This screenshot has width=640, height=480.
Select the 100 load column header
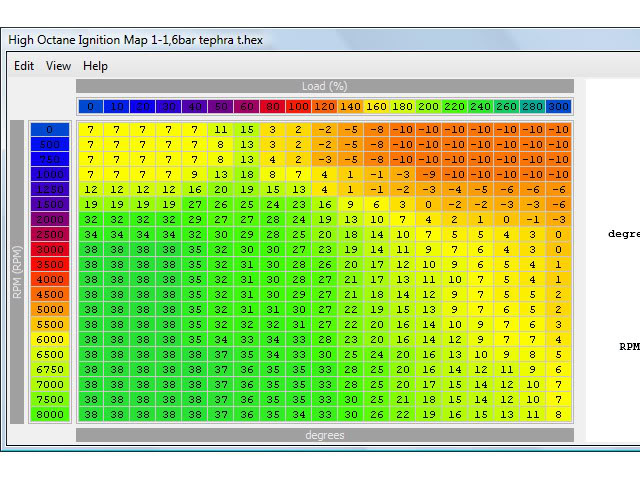[x=299, y=107]
